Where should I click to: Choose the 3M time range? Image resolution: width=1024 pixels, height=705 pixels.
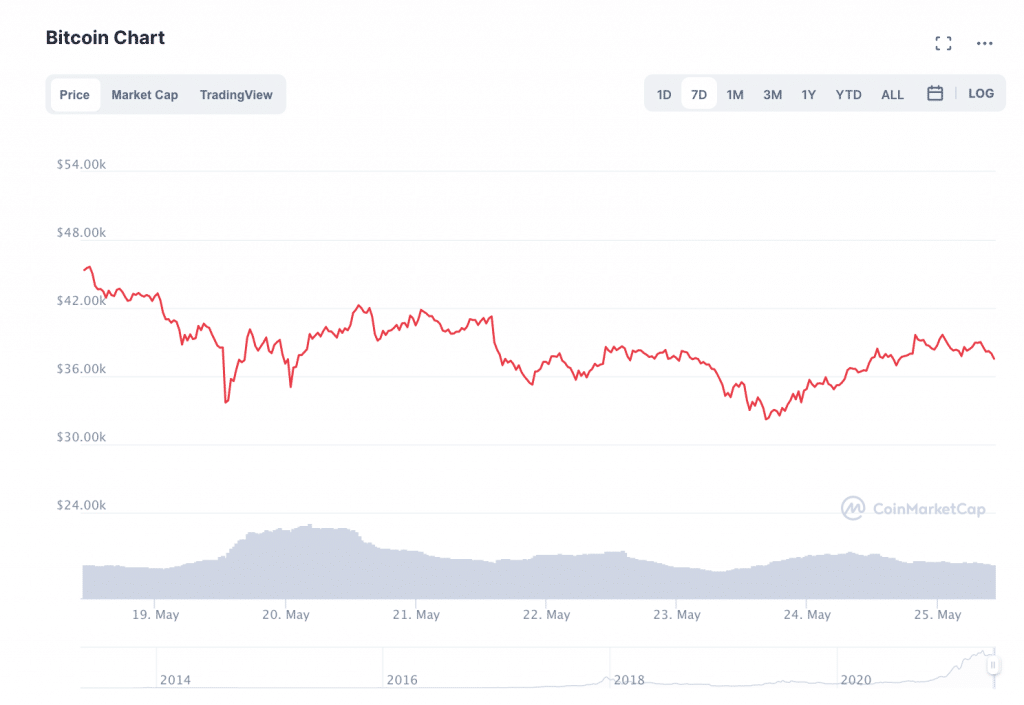click(x=772, y=95)
